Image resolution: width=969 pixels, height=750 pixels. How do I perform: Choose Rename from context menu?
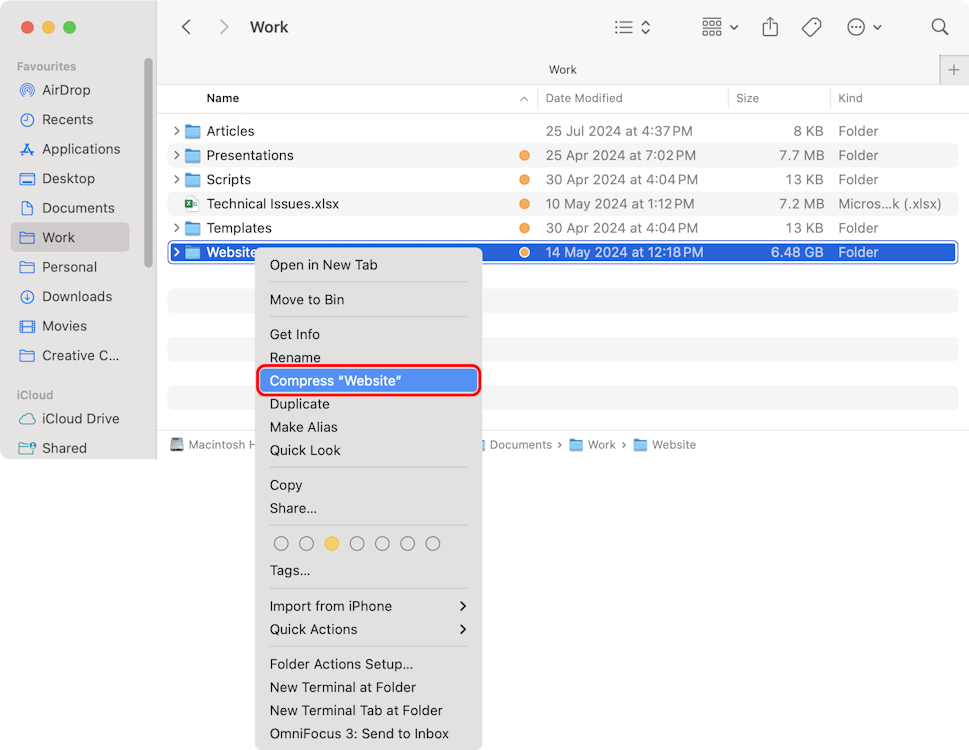point(368,358)
